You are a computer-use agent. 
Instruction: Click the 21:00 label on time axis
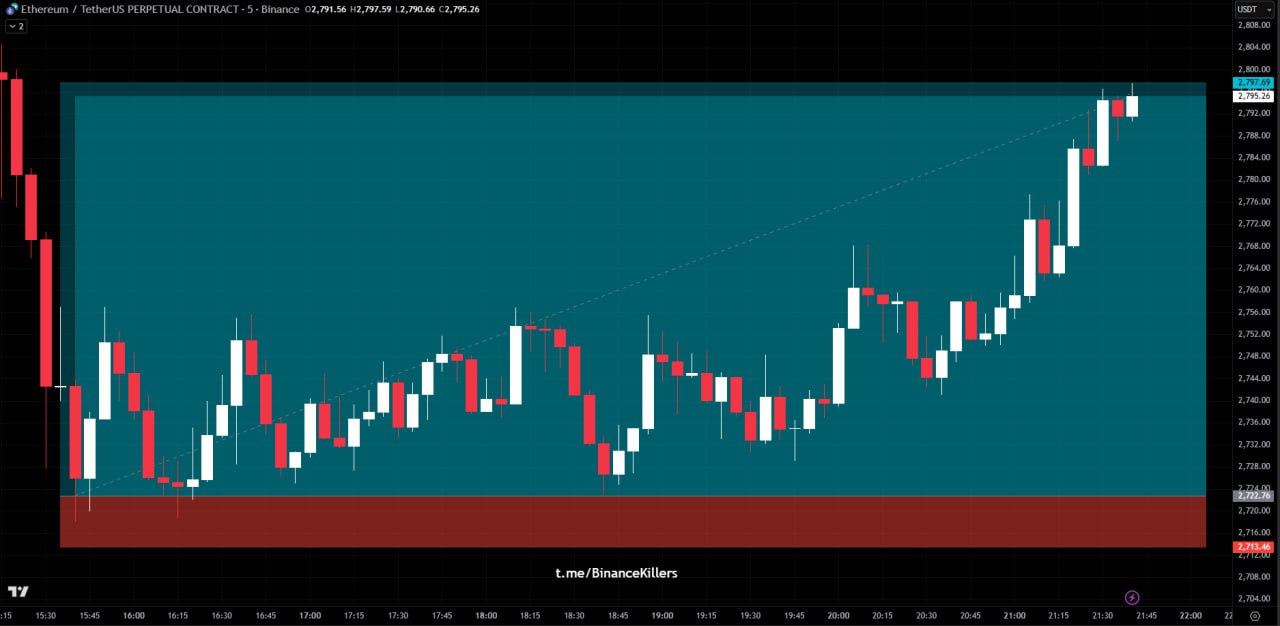(x=1014, y=616)
